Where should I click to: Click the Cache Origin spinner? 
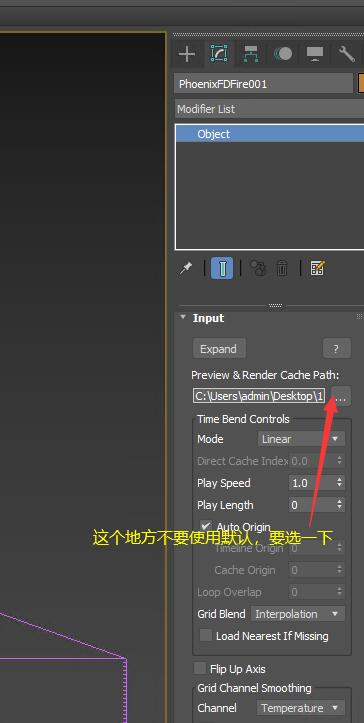click(x=340, y=570)
